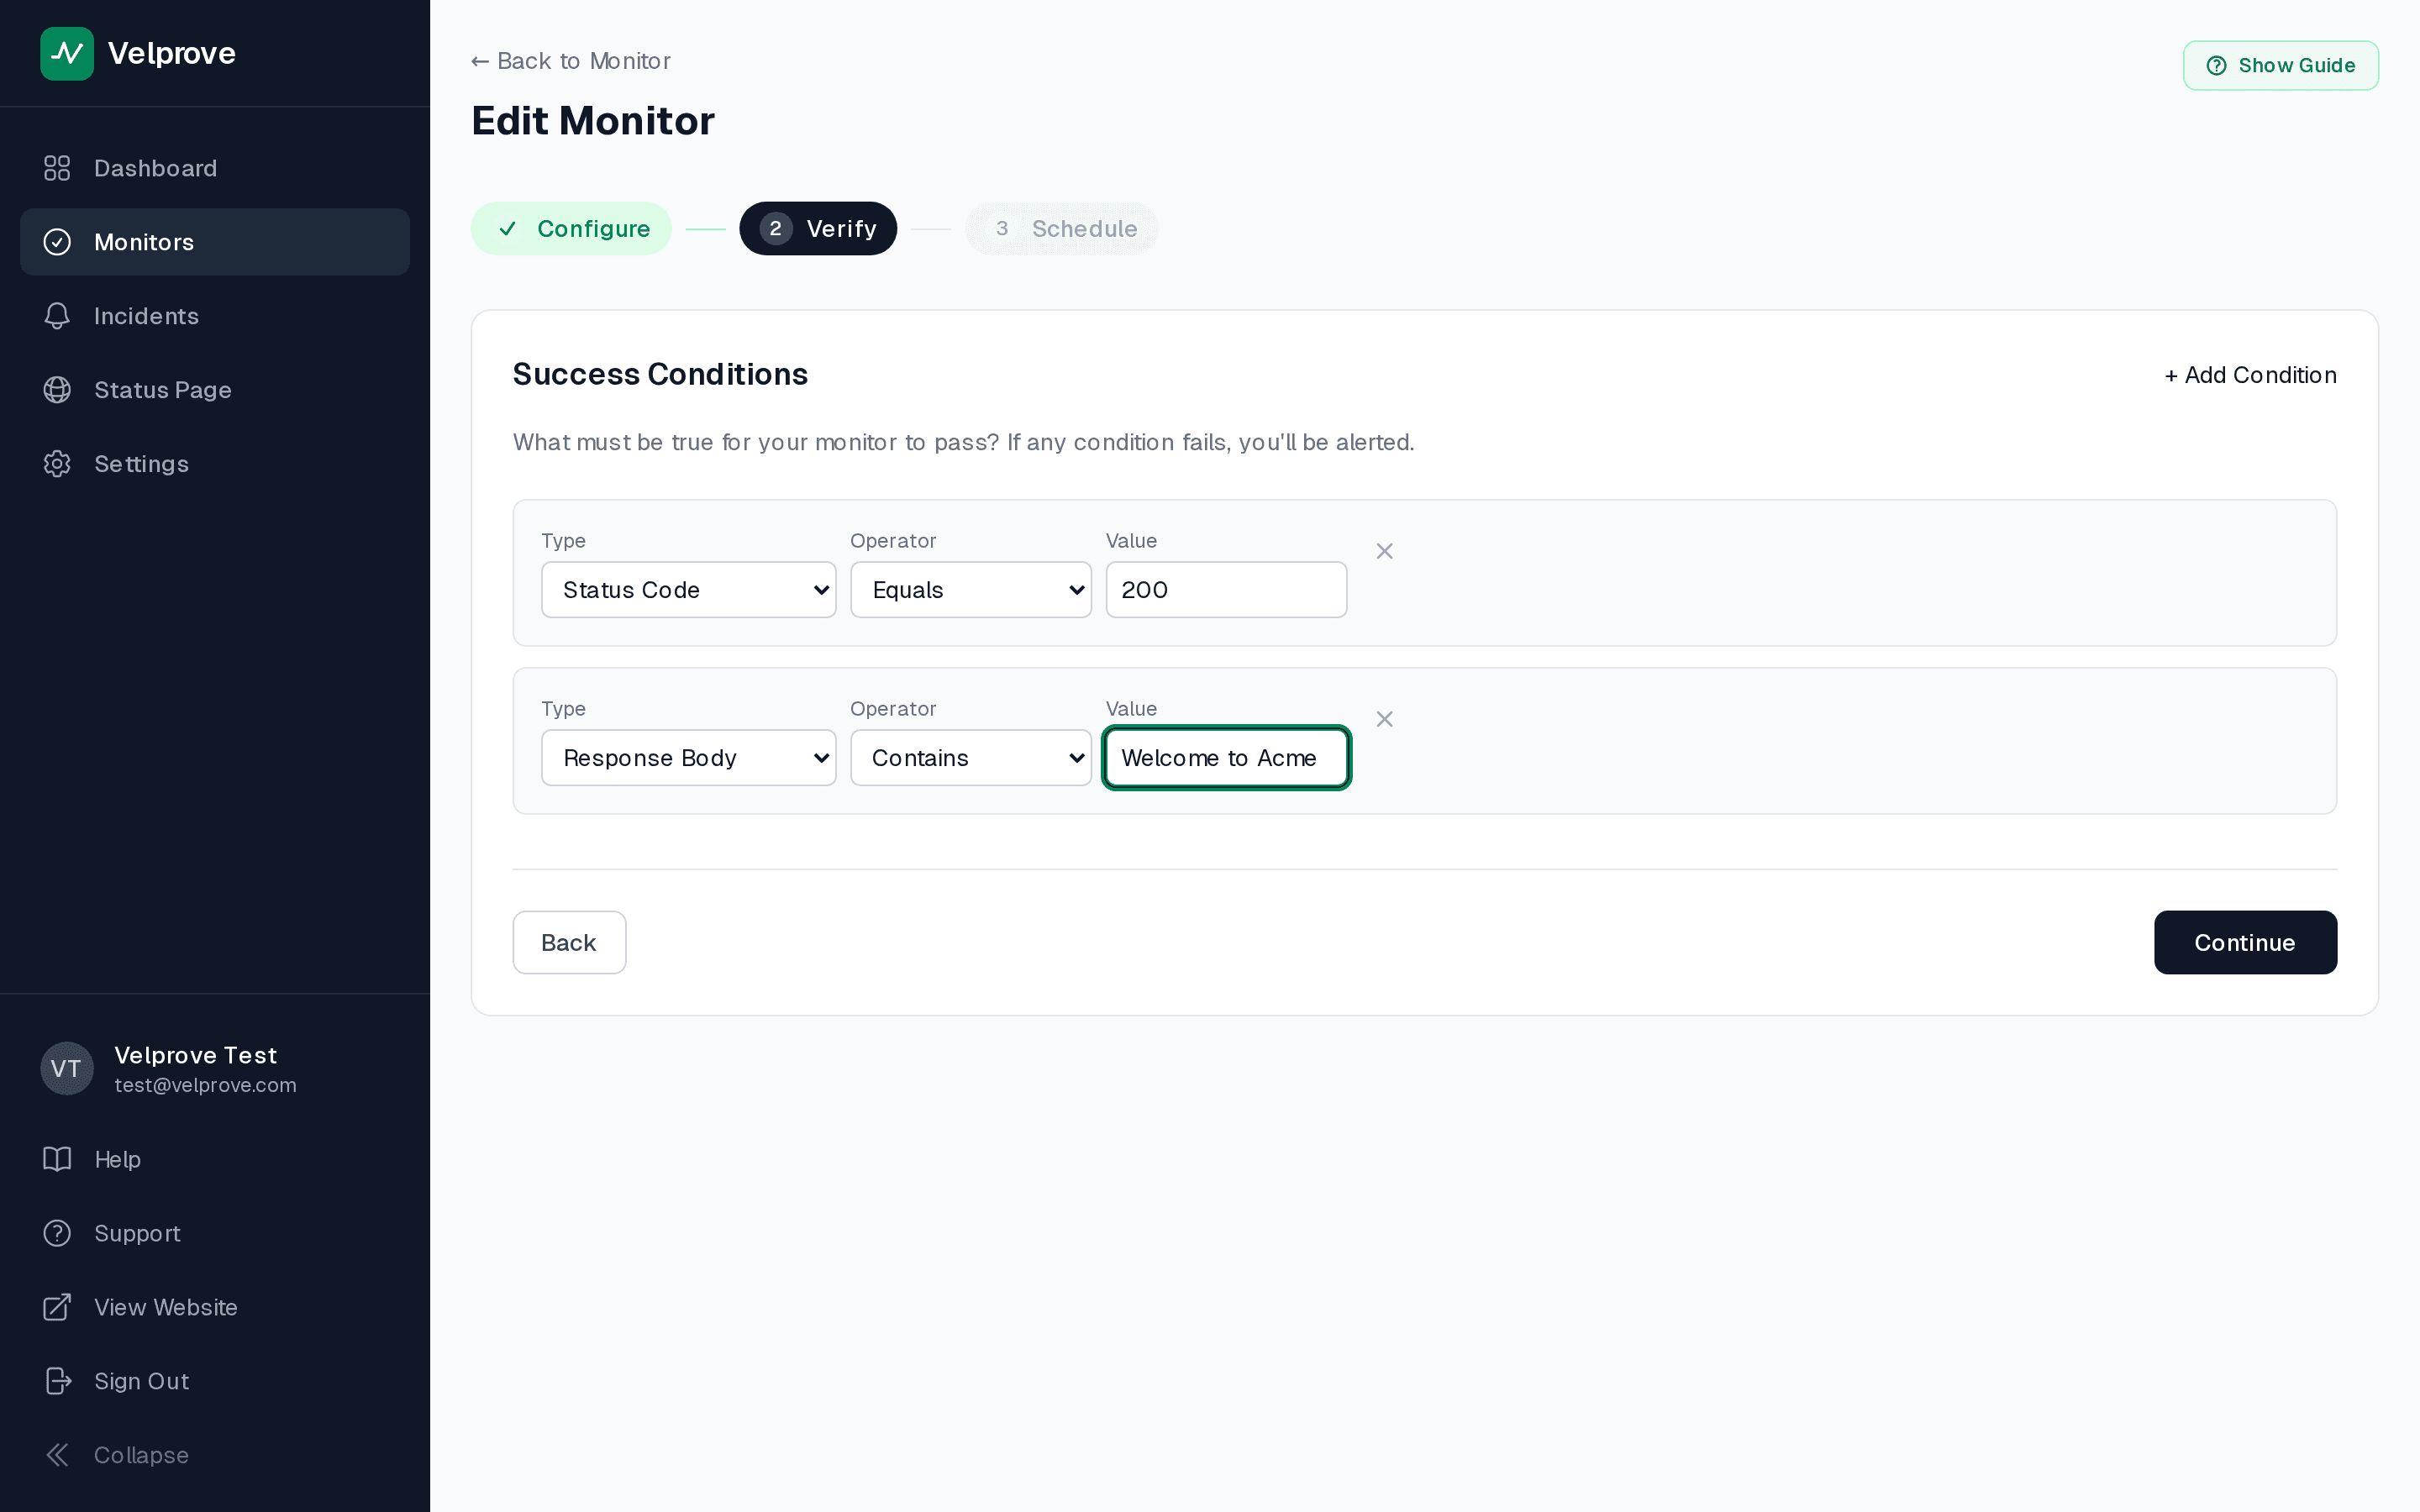Viewport: 2420px width, 1512px height.
Task: Collapse the sidebar with chevron icon
Action: (x=57, y=1455)
